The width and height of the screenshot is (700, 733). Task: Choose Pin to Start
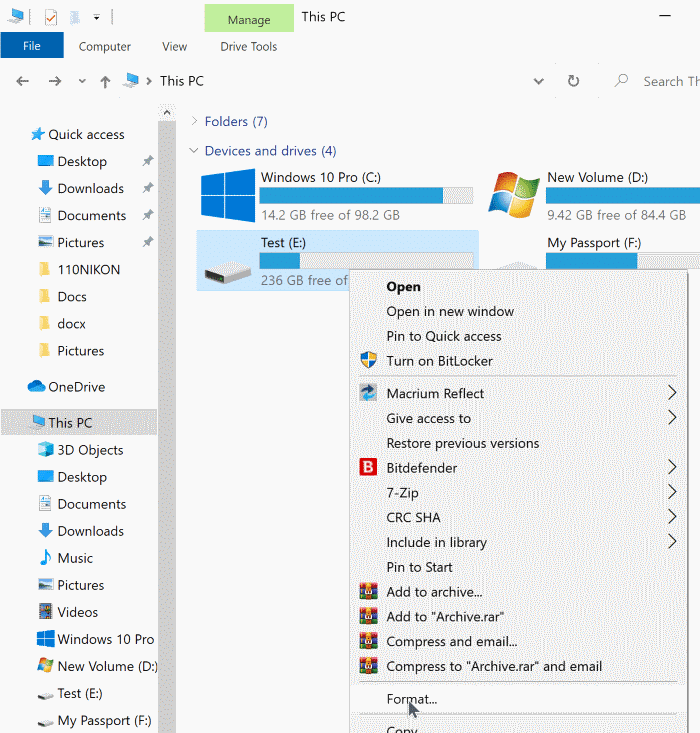[419, 567]
